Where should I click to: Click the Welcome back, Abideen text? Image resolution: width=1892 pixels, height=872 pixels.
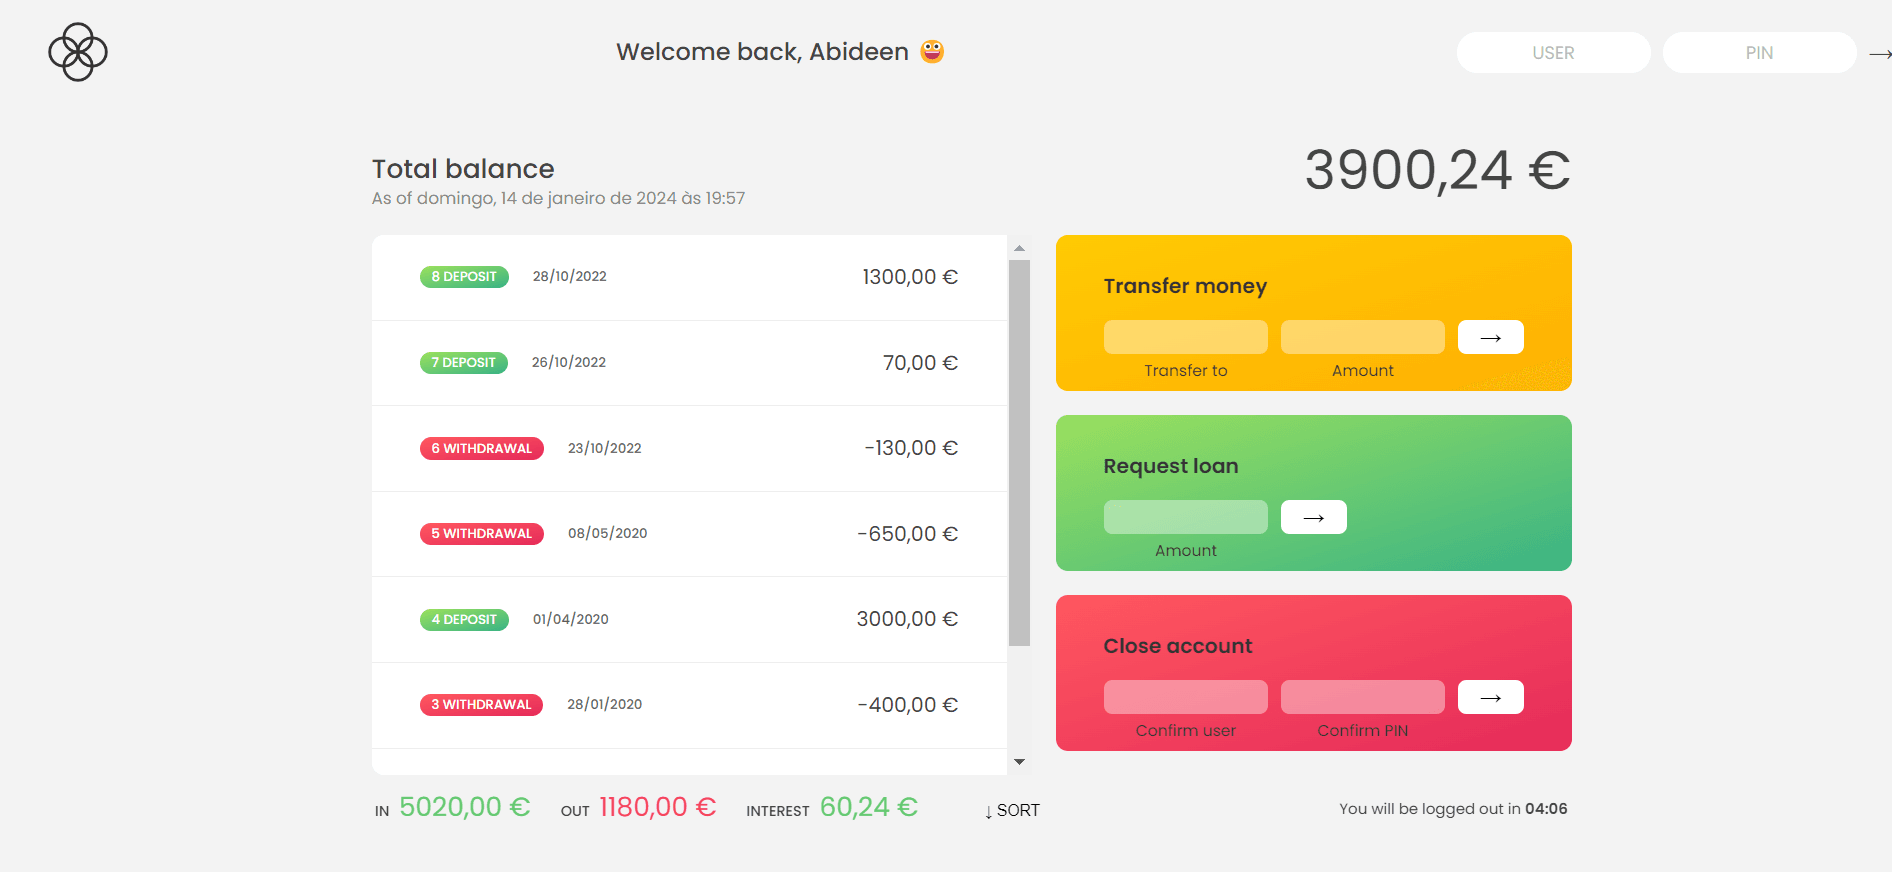pyautogui.click(x=762, y=52)
